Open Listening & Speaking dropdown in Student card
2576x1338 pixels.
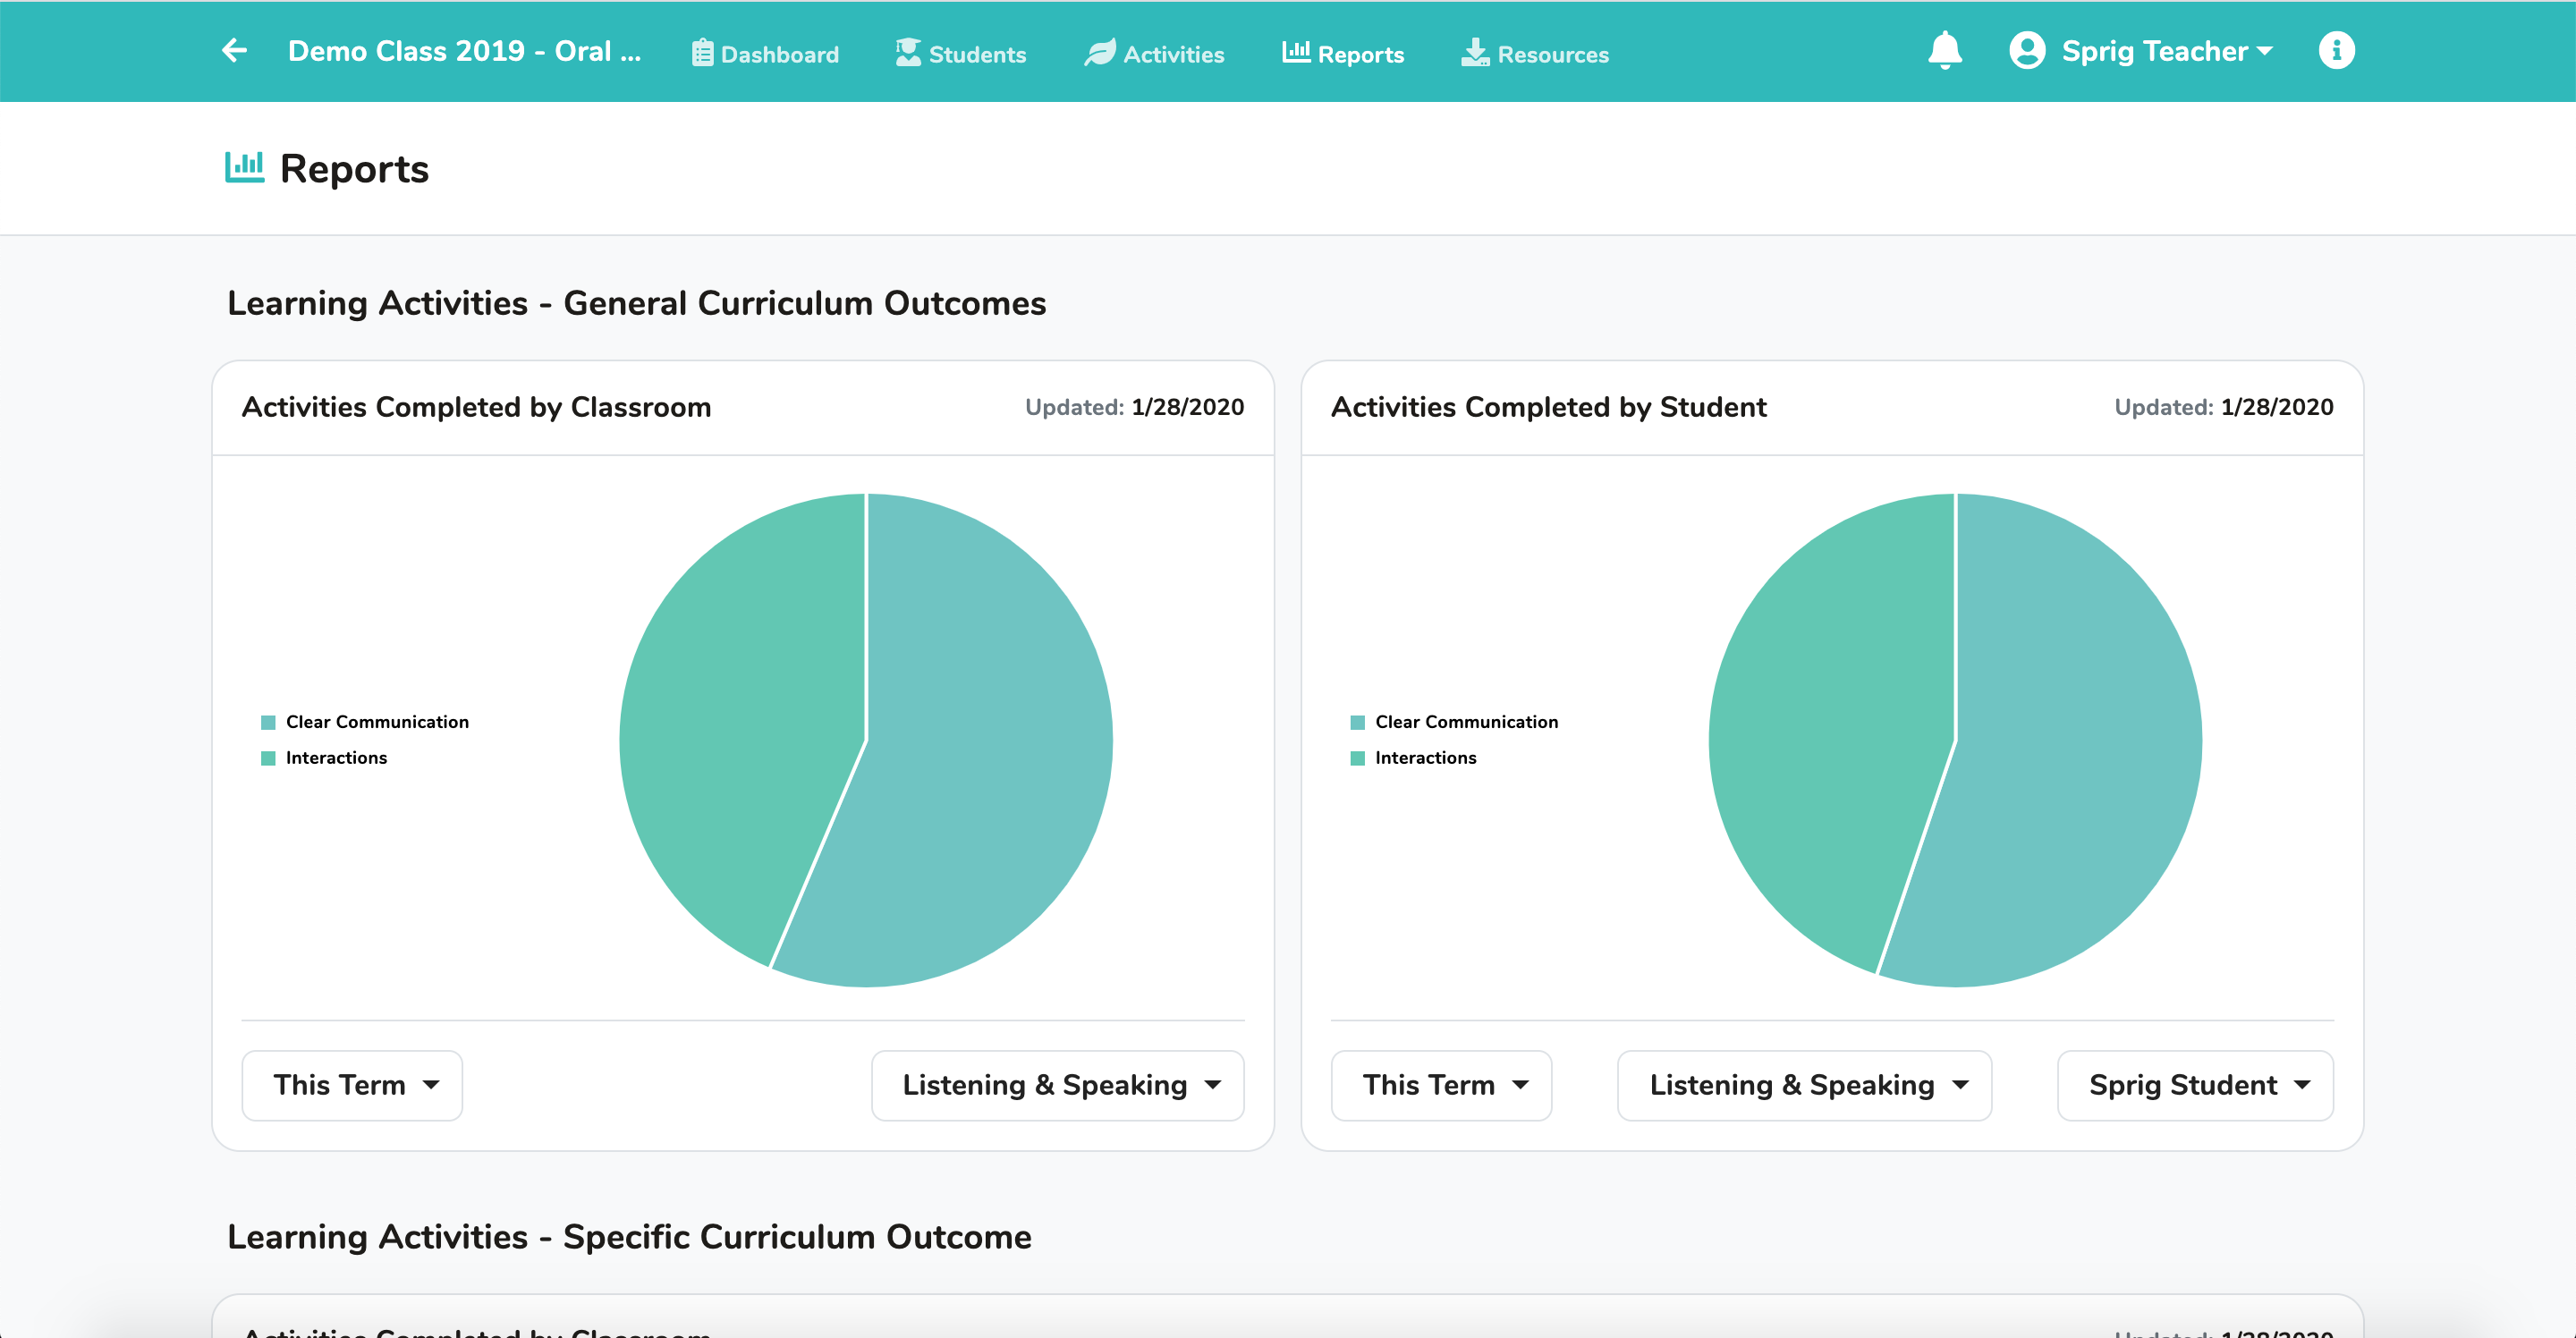(1804, 1085)
